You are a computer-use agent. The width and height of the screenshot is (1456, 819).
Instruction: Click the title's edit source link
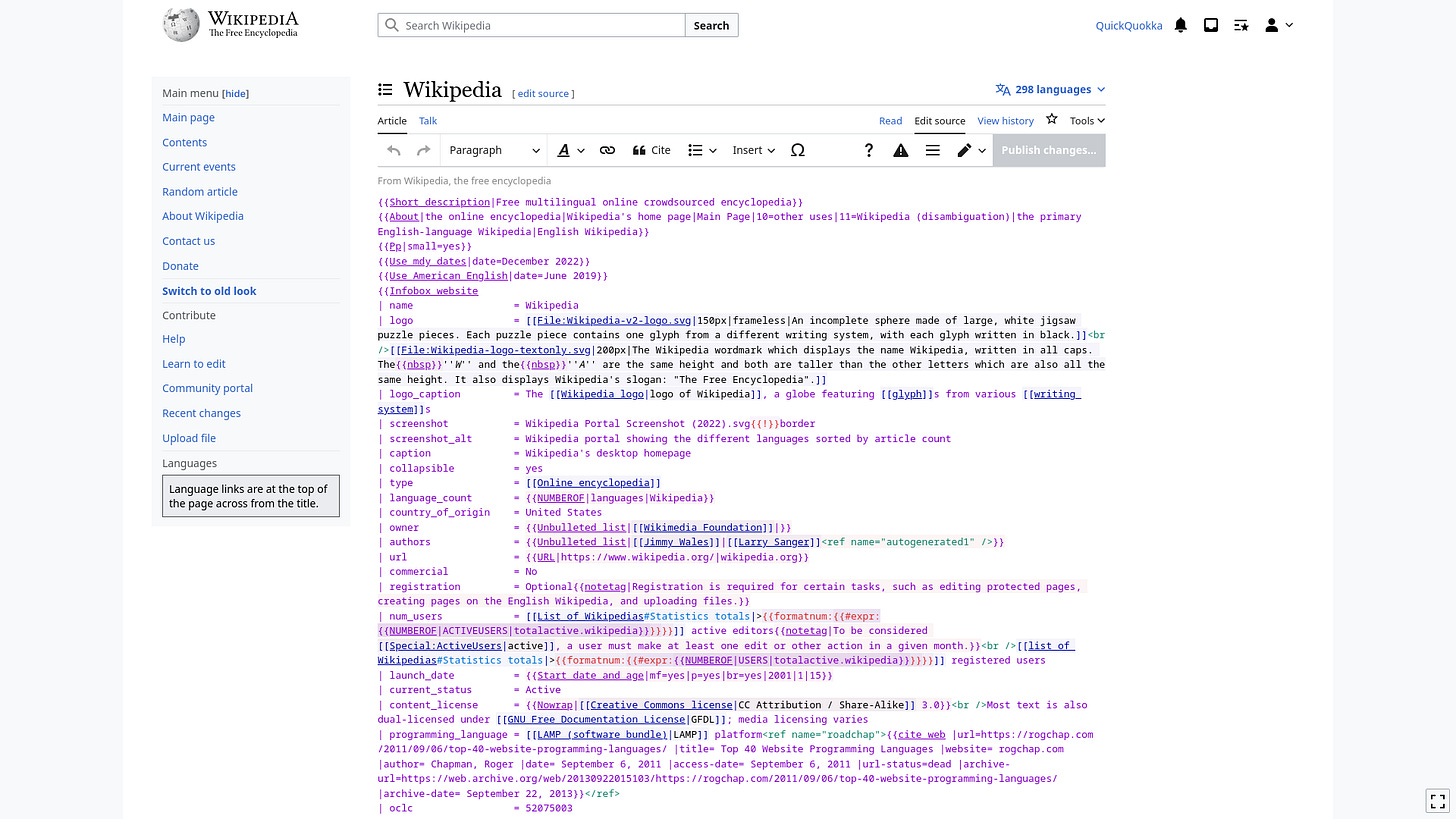tap(543, 93)
